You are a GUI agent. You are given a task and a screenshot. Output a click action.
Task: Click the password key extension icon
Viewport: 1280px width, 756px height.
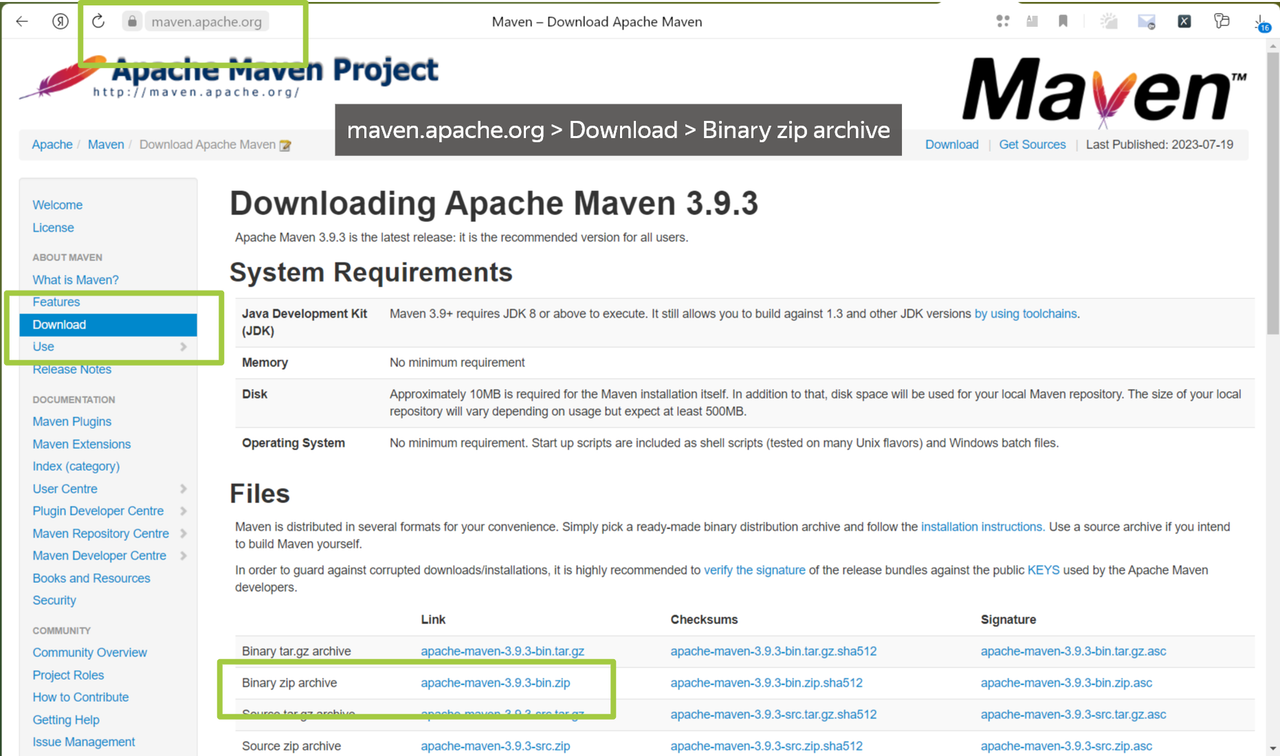coord(1220,20)
